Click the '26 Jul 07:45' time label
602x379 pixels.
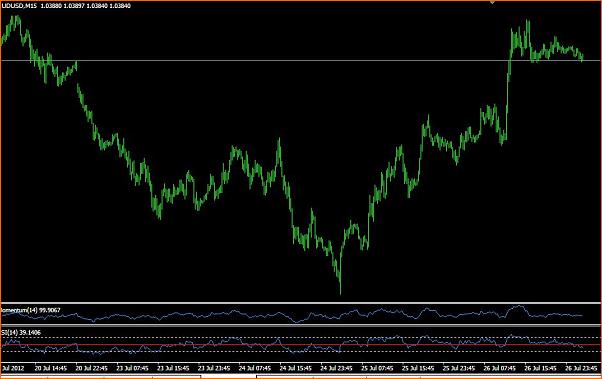pos(499,368)
